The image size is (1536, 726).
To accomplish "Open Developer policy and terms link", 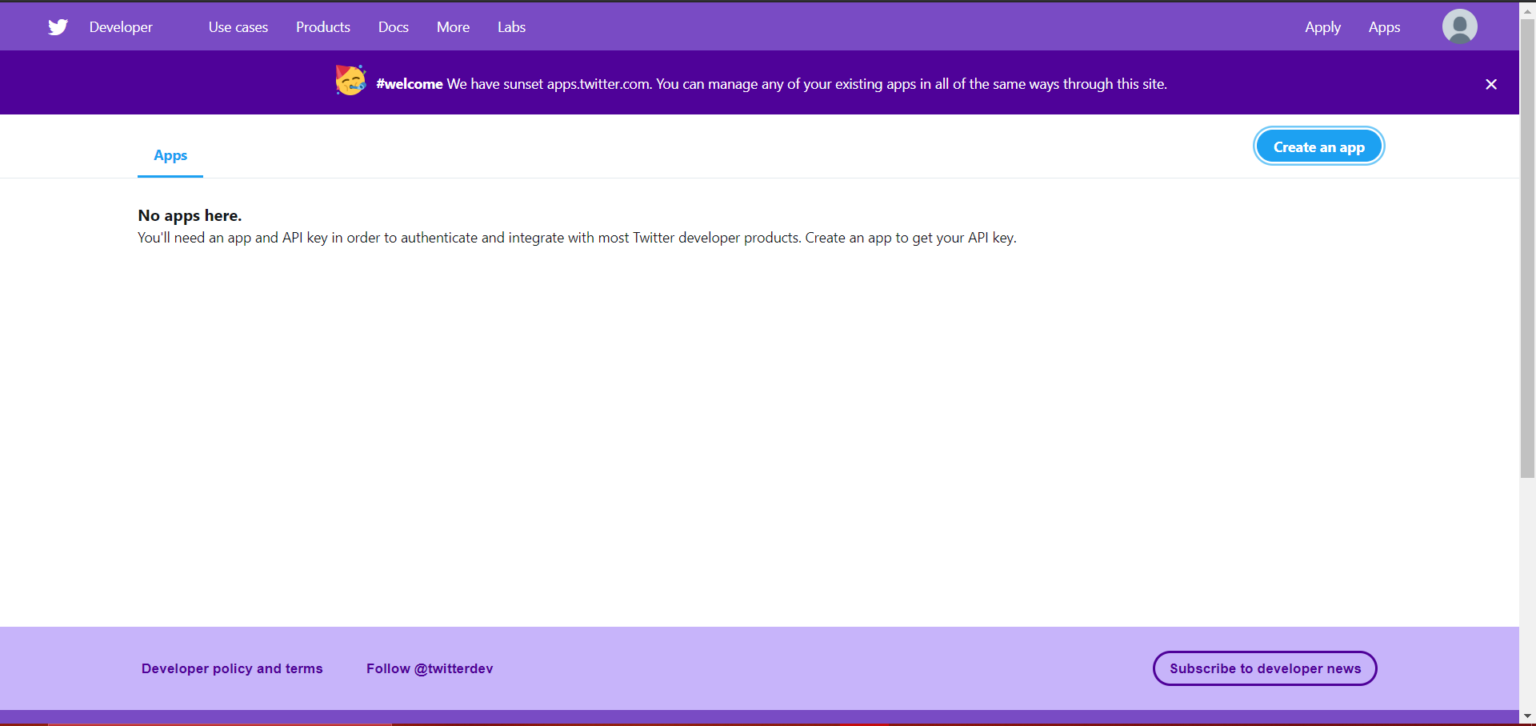I will [232, 668].
